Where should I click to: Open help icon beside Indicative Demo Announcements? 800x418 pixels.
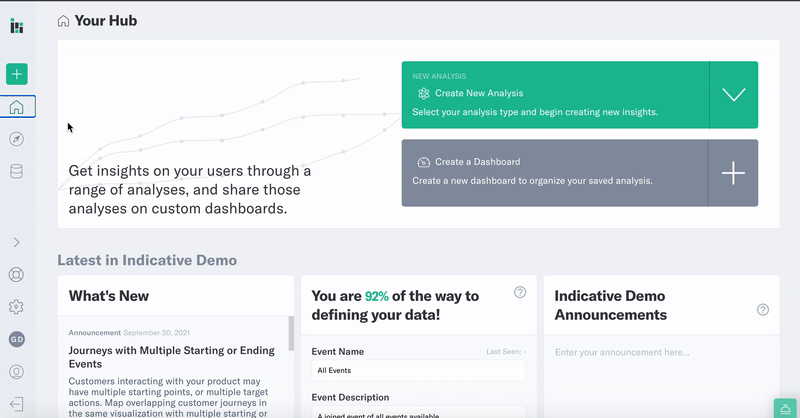pos(763,310)
